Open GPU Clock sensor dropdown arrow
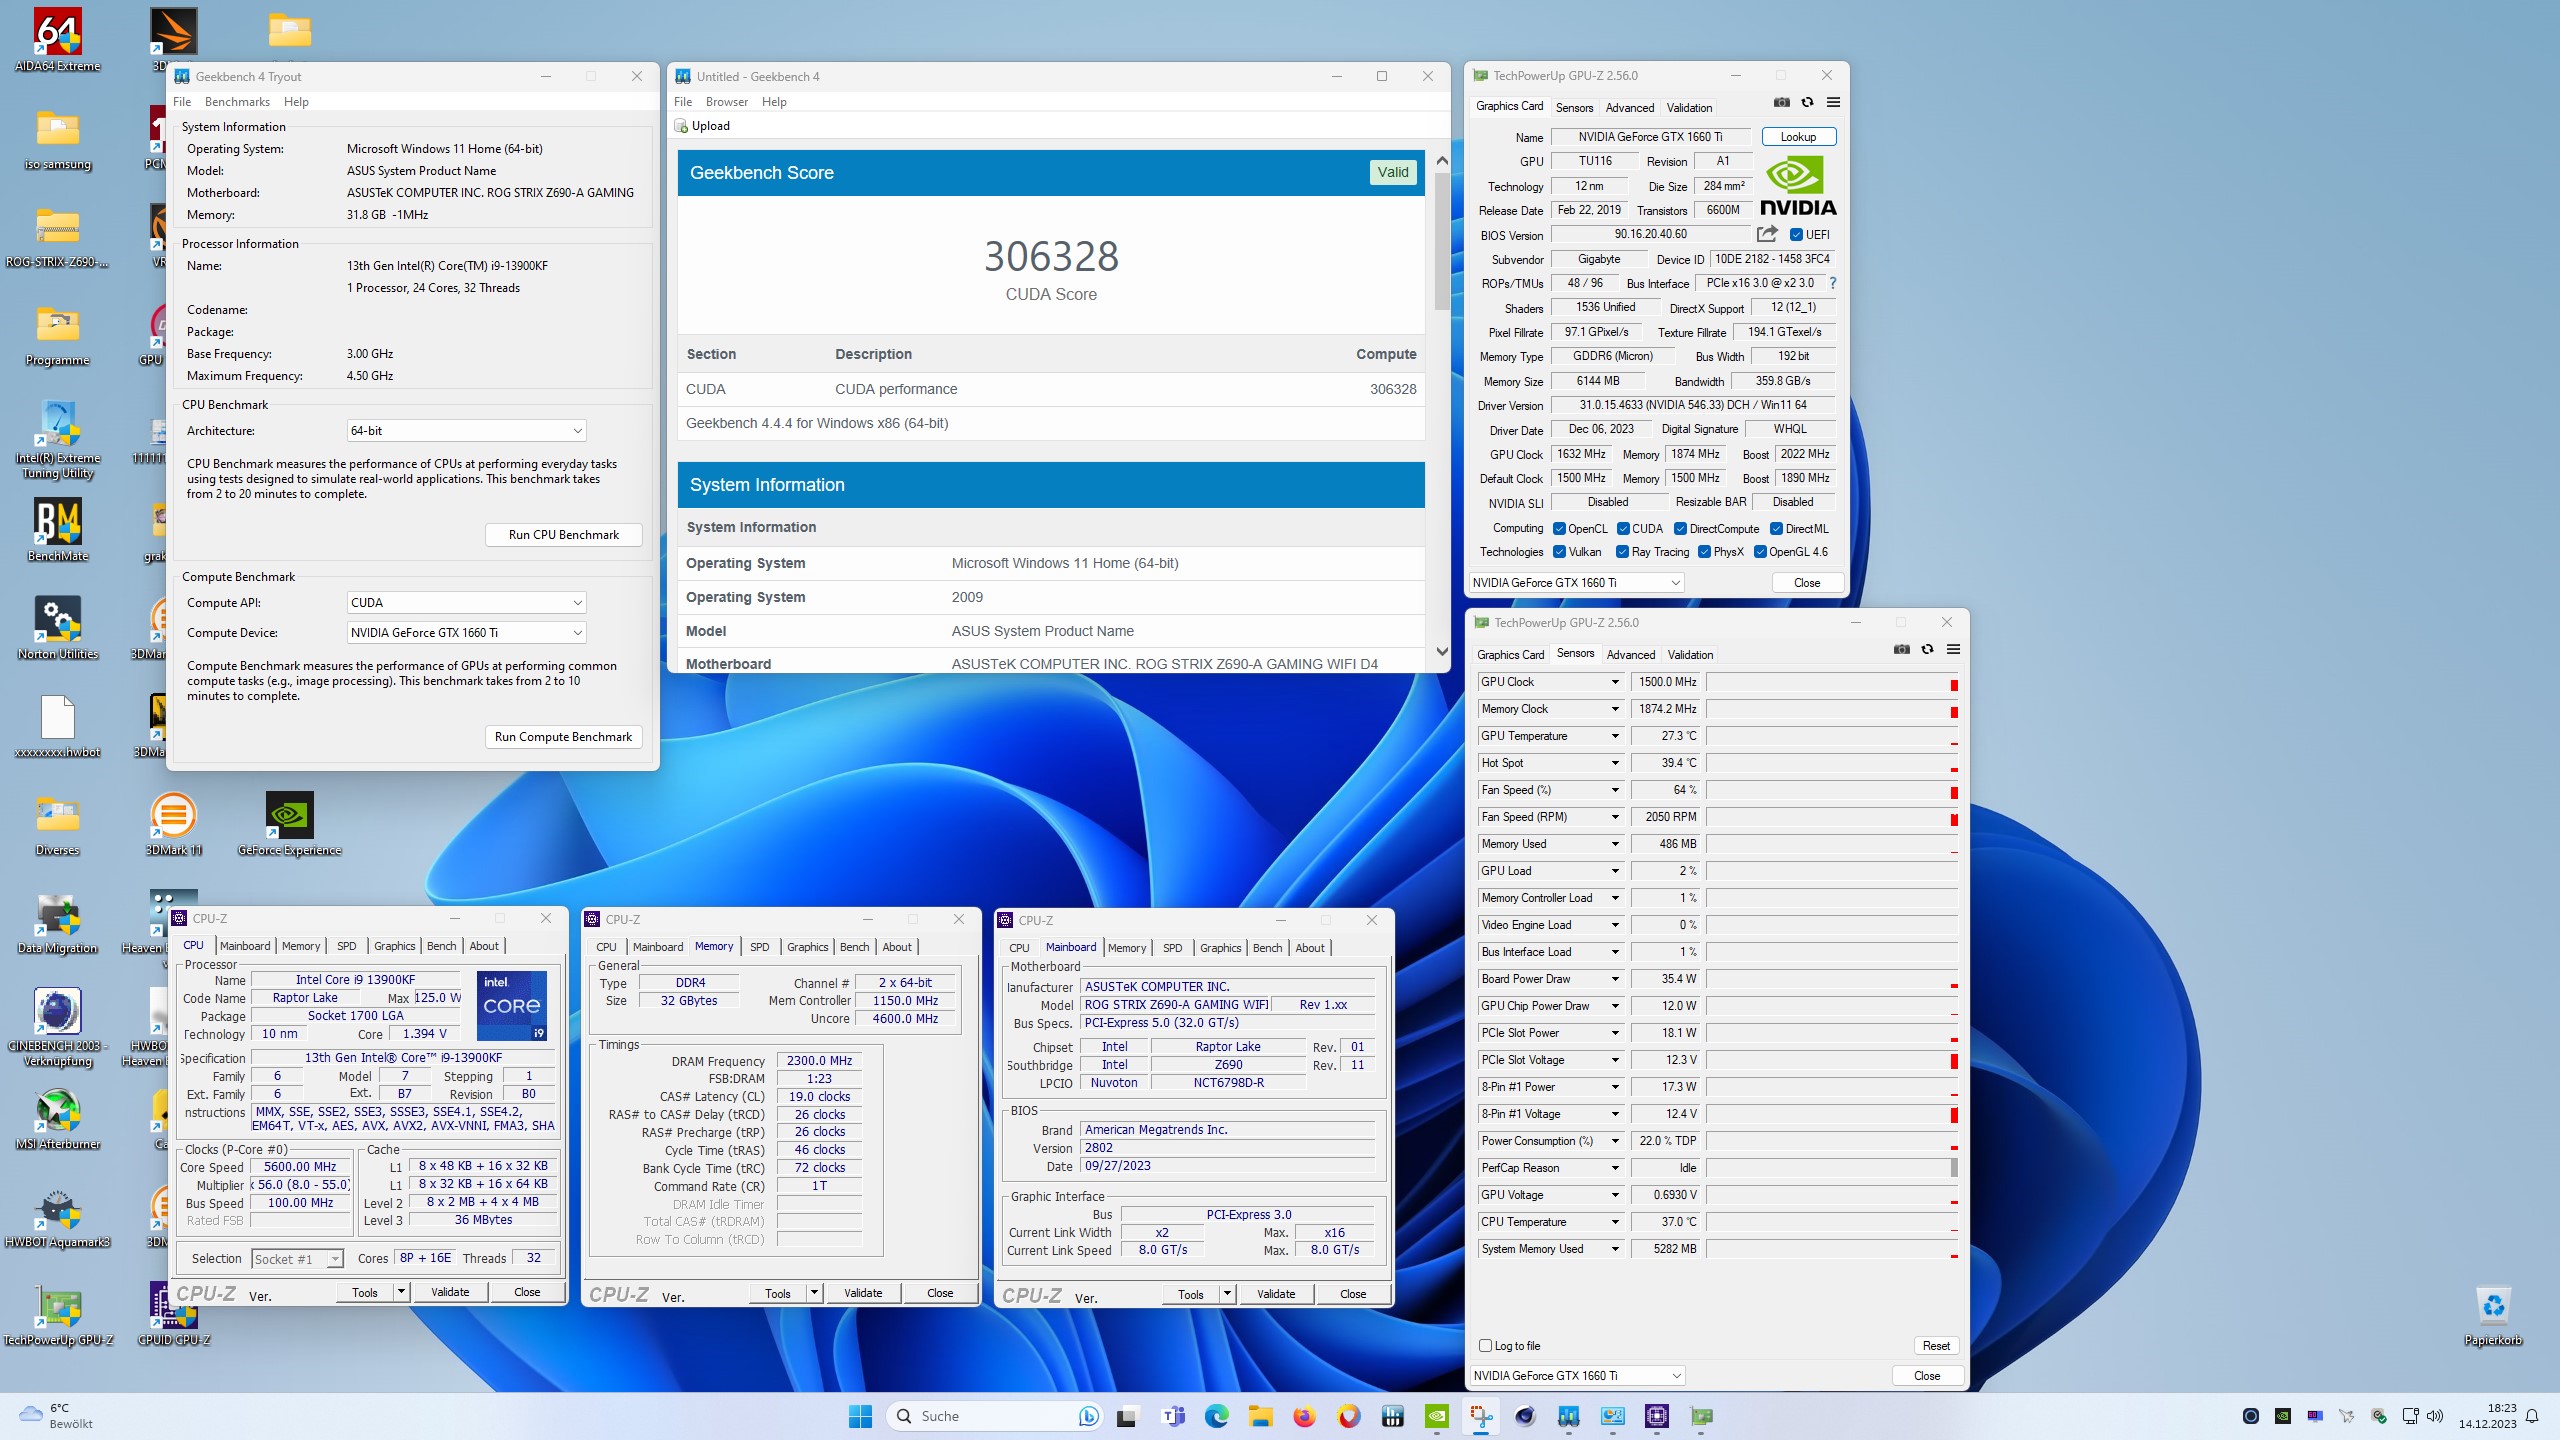Viewport: 2560px width, 1440px height. coord(1615,682)
